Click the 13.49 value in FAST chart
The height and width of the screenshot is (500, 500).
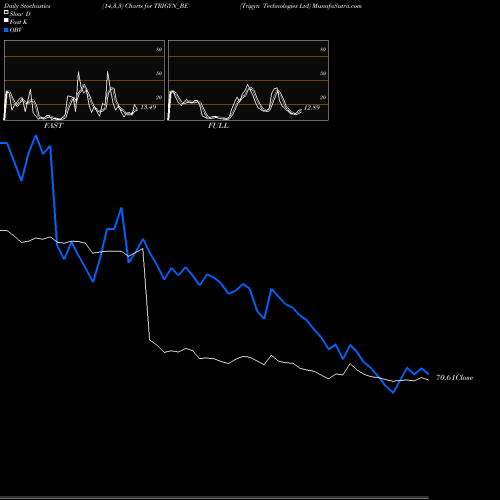click(148, 107)
